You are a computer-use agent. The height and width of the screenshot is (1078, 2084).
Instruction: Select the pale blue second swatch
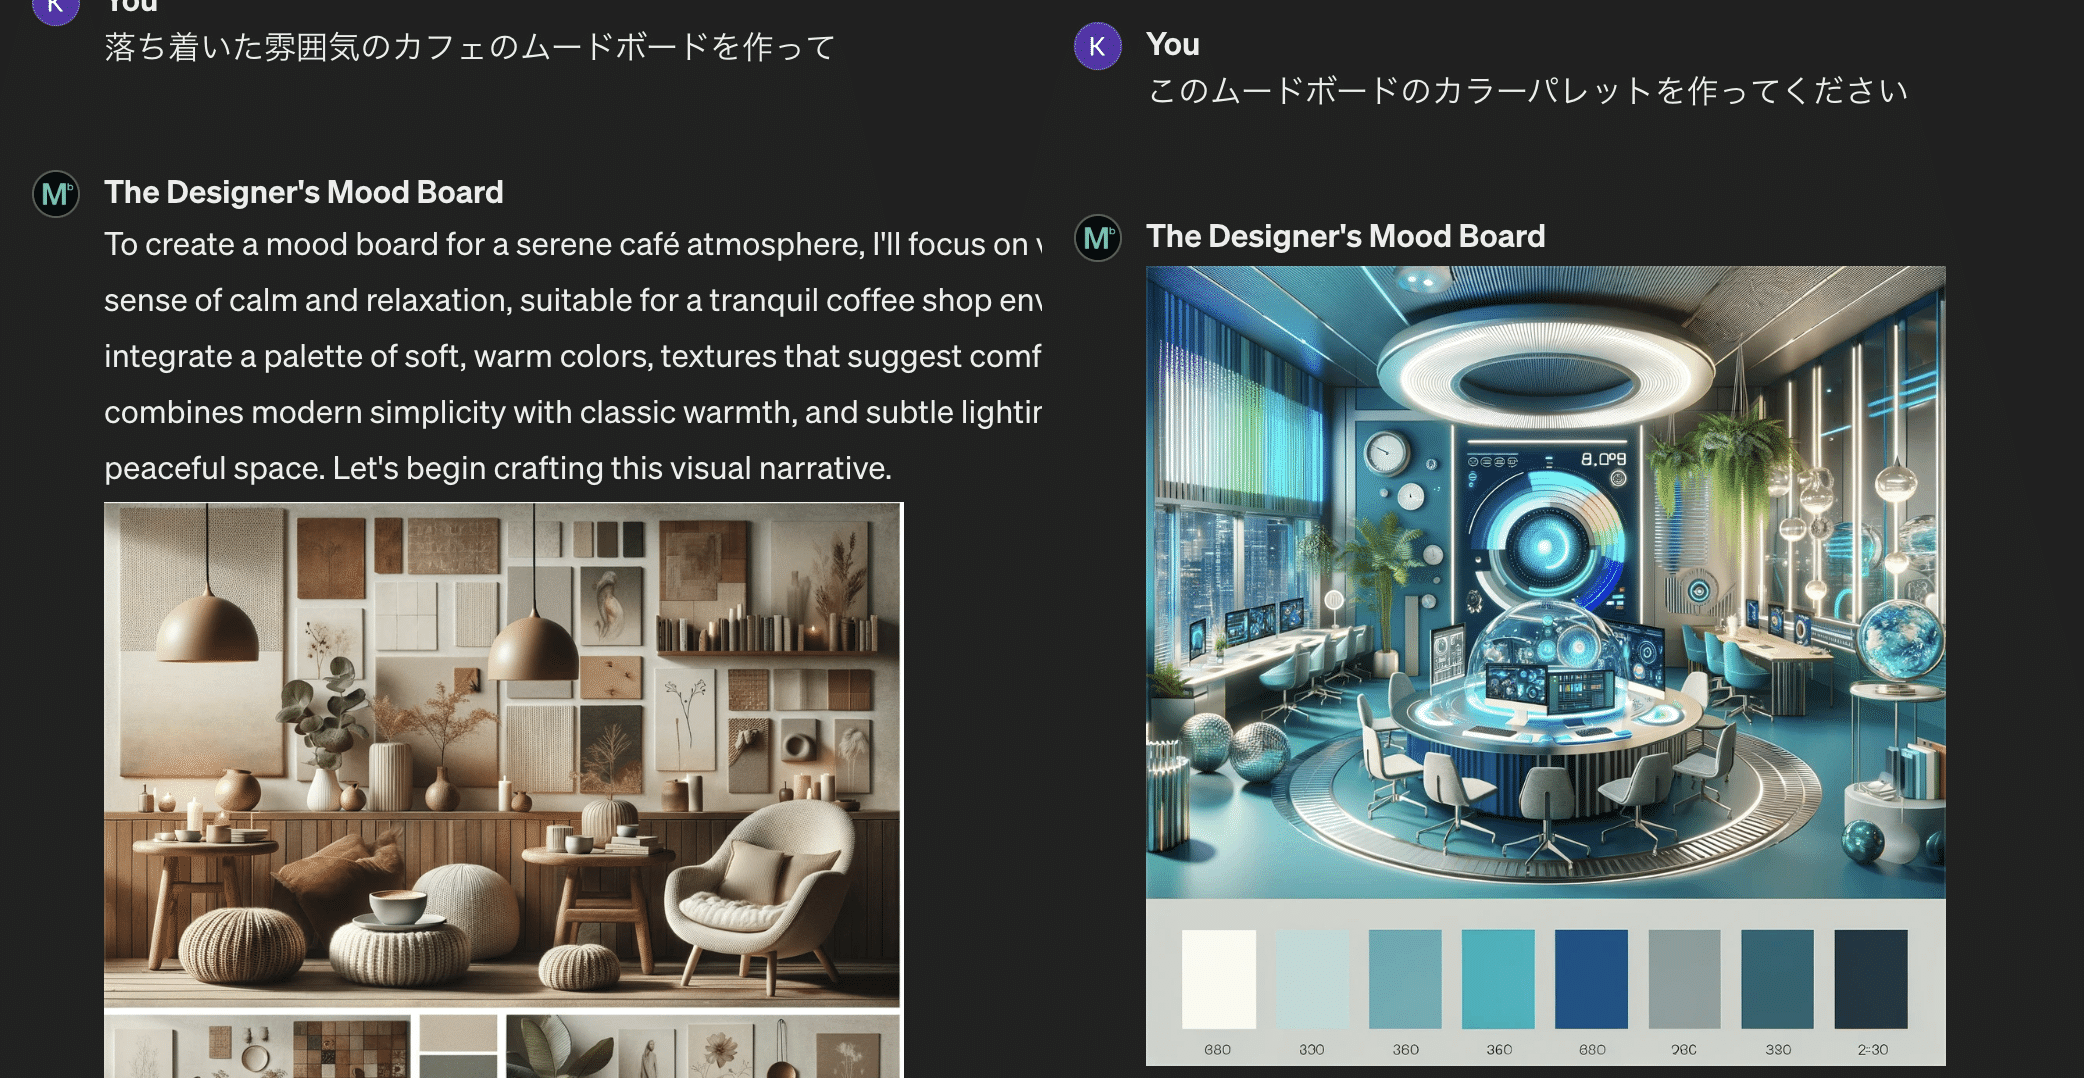click(1312, 979)
